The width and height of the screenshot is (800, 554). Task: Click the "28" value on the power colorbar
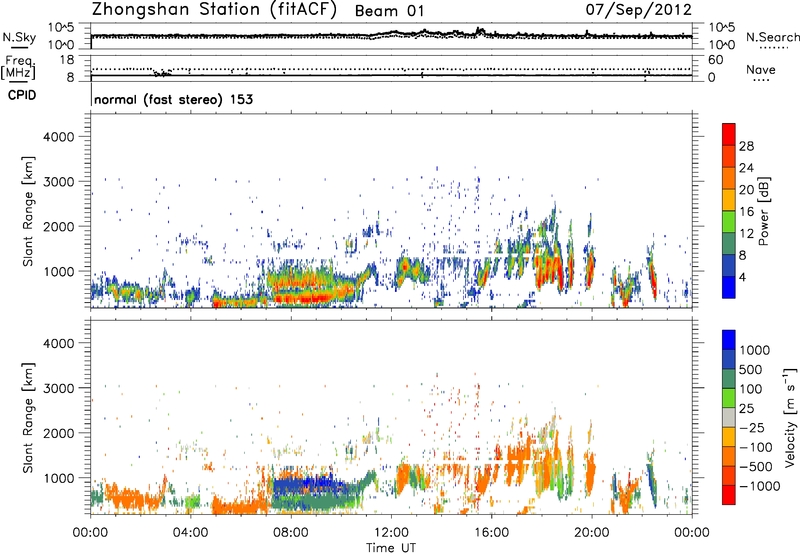point(746,146)
